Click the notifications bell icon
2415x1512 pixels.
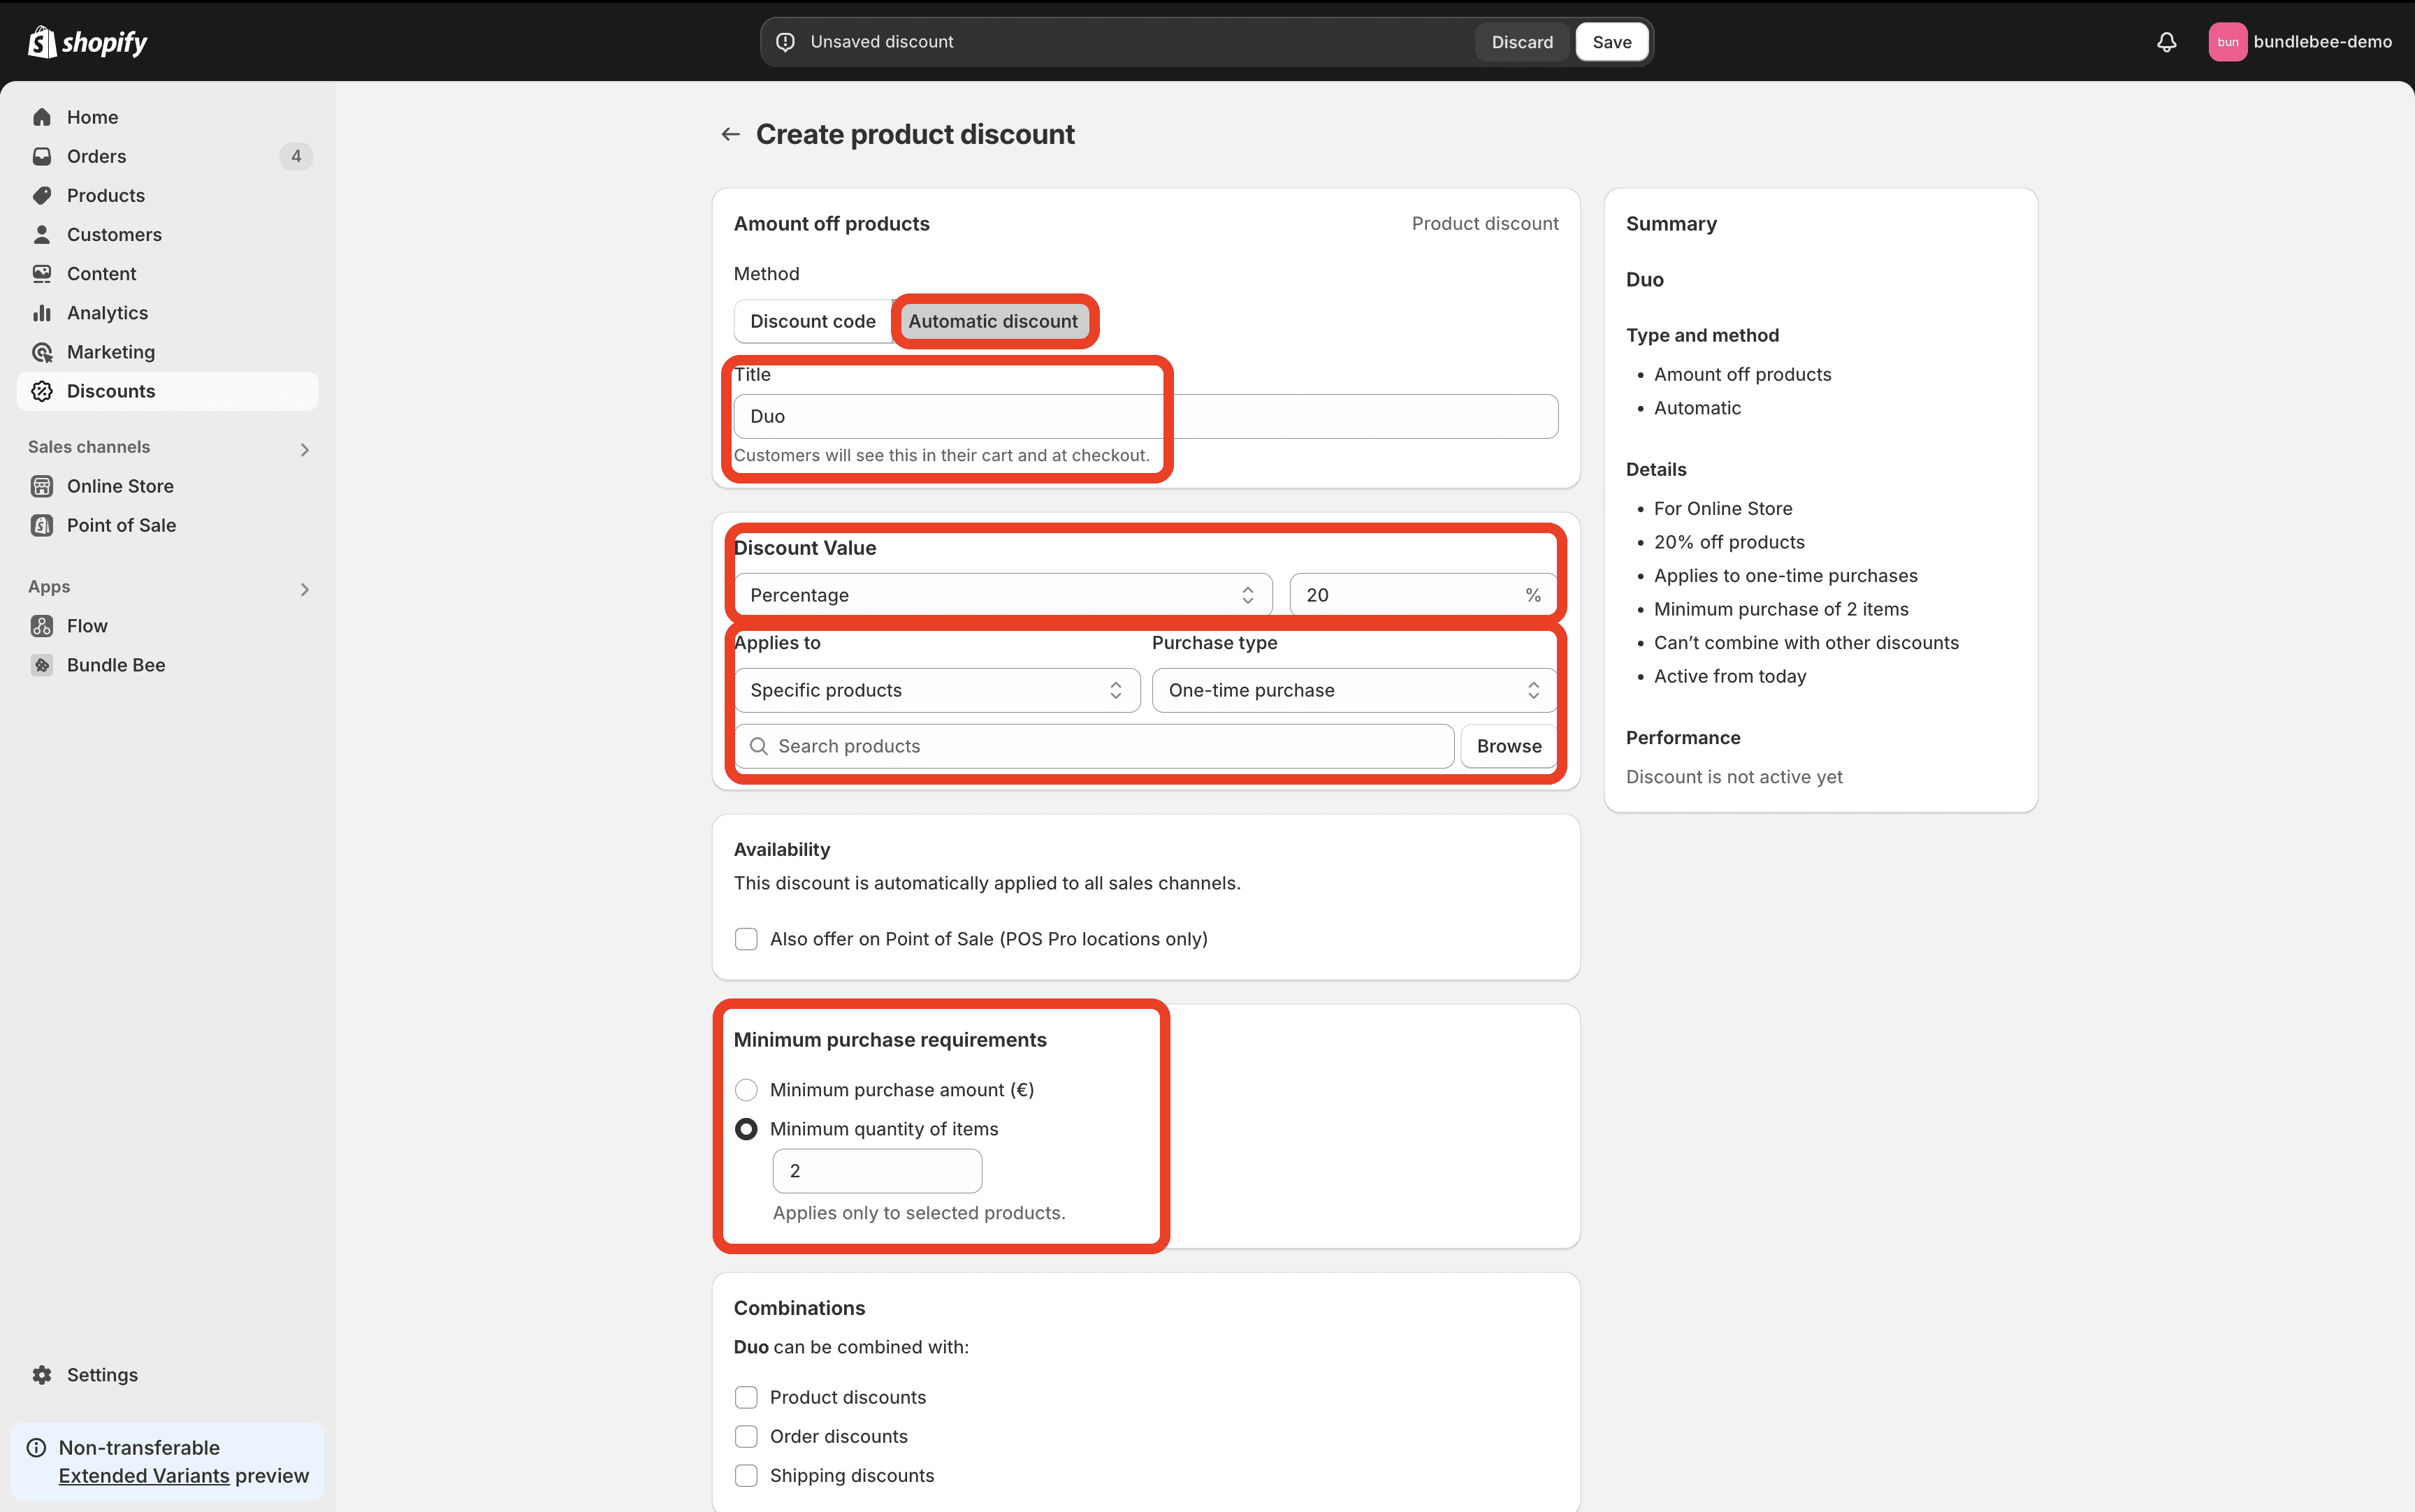pyautogui.click(x=2168, y=40)
